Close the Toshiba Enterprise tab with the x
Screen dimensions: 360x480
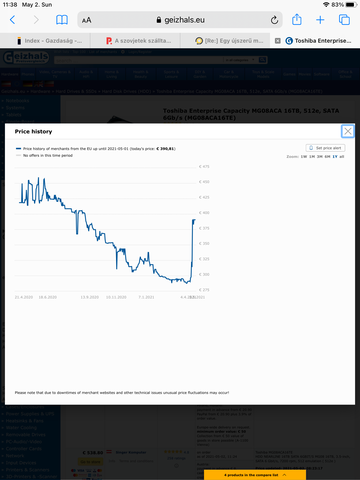click(x=277, y=41)
